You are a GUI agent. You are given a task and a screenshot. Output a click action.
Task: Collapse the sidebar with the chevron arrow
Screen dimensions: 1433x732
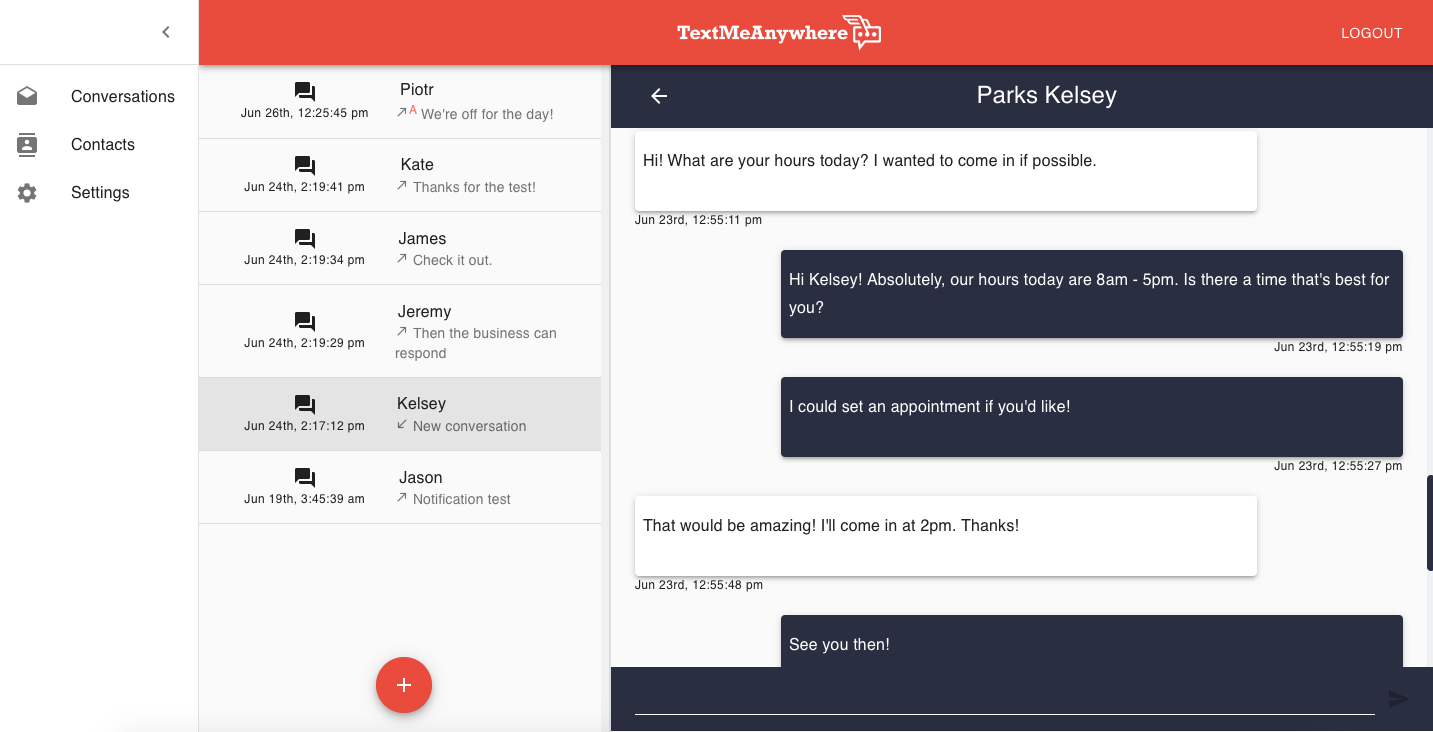pos(166,32)
